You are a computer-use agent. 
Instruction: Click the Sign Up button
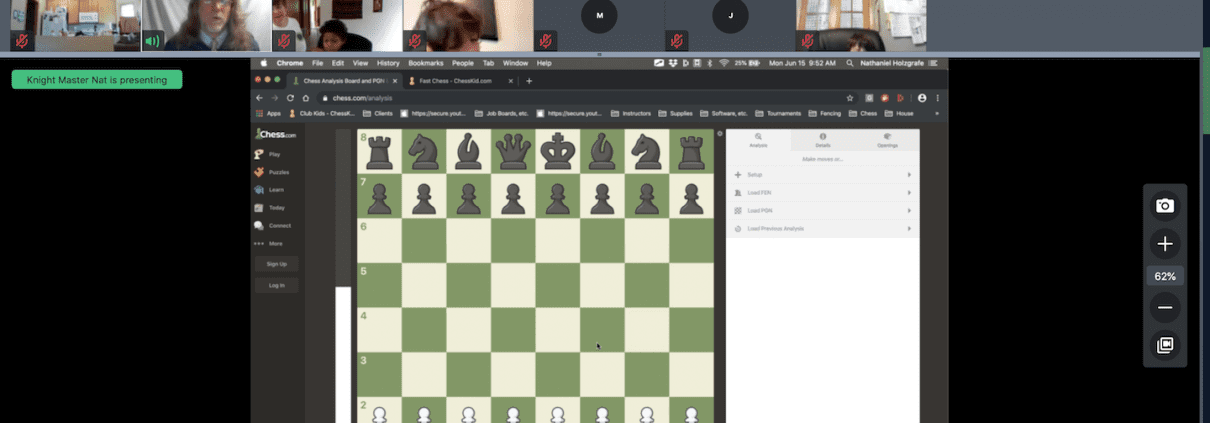(x=276, y=264)
